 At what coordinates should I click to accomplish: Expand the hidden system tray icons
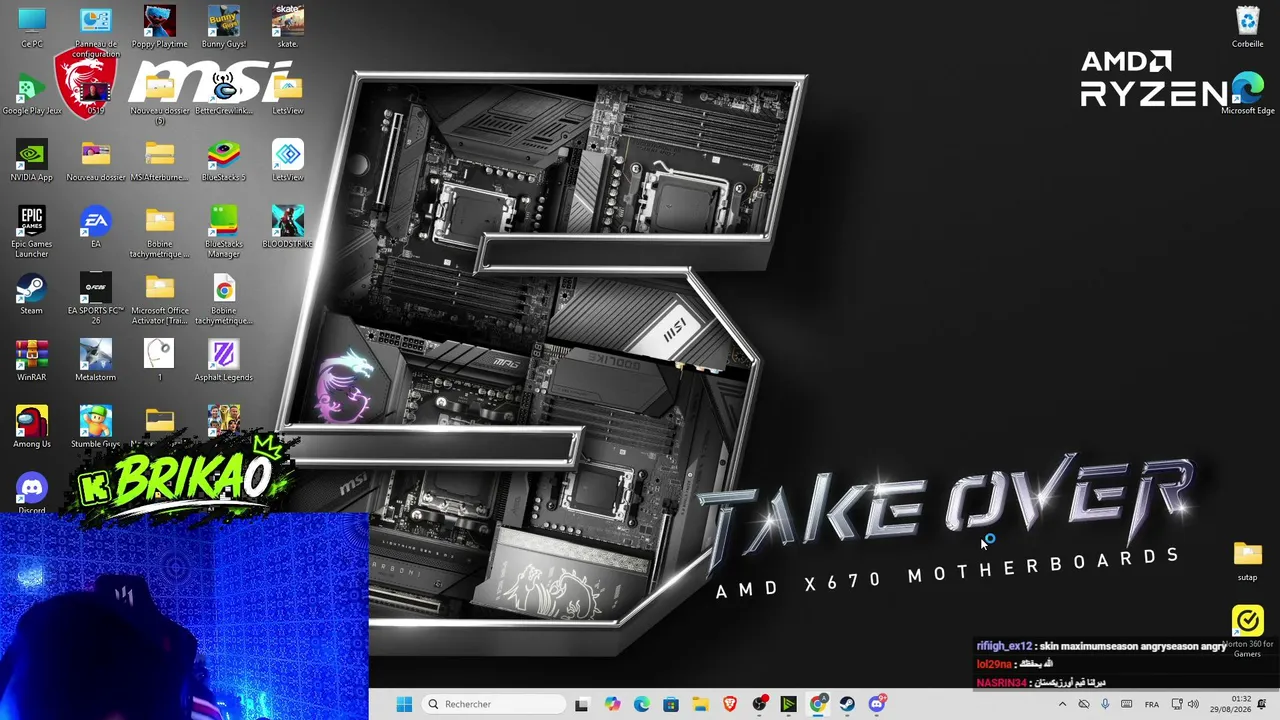(x=1062, y=704)
